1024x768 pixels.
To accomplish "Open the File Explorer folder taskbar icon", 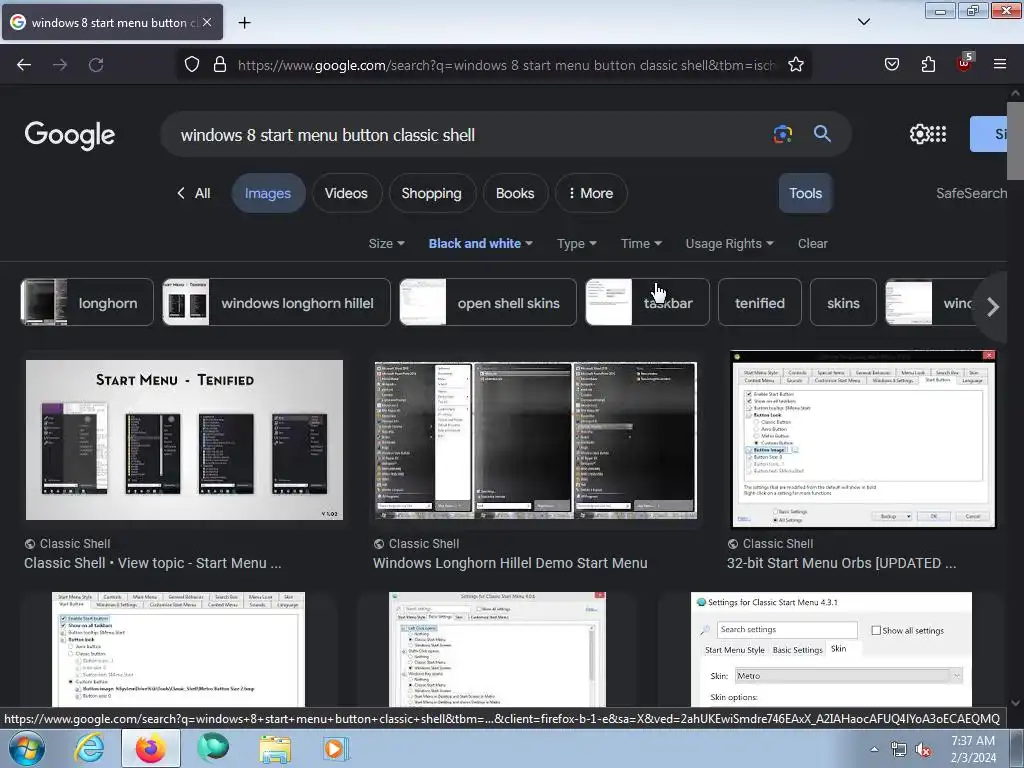I will click(x=275, y=748).
